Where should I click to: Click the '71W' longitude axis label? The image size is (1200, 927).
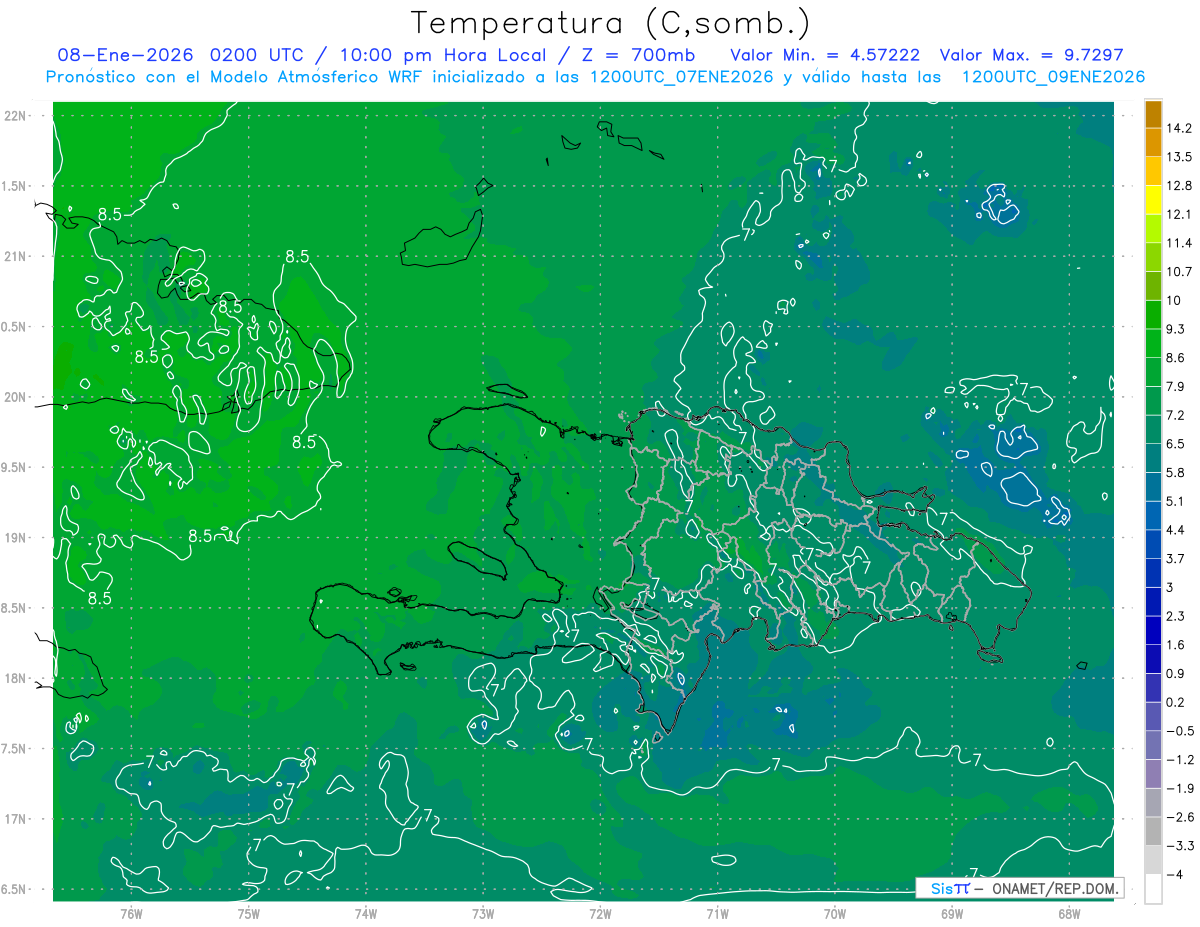point(717,914)
